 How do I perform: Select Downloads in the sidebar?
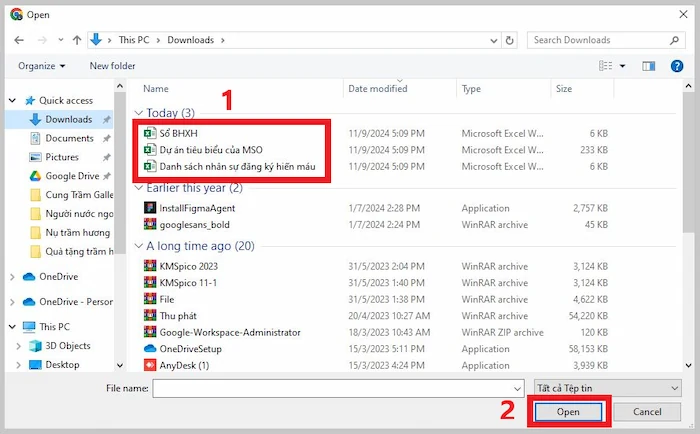click(69, 119)
